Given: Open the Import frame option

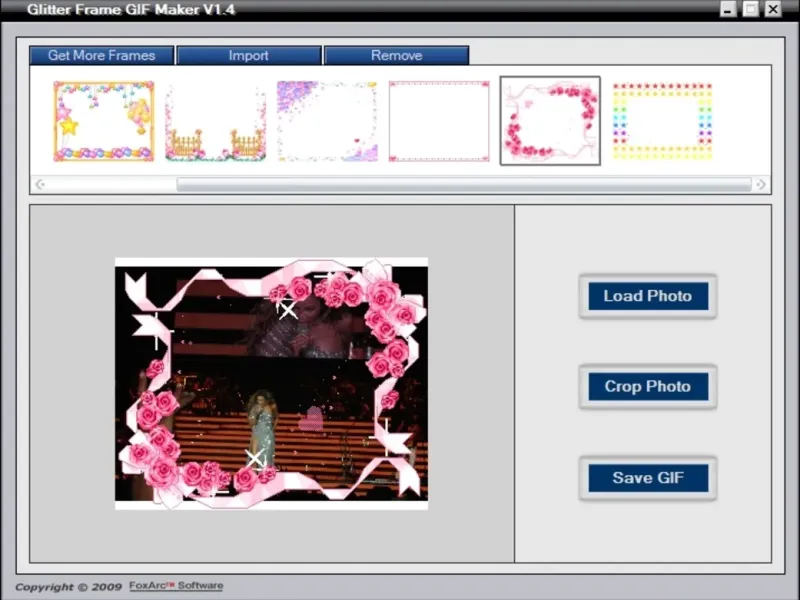Looking at the screenshot, I should point(249,55).
